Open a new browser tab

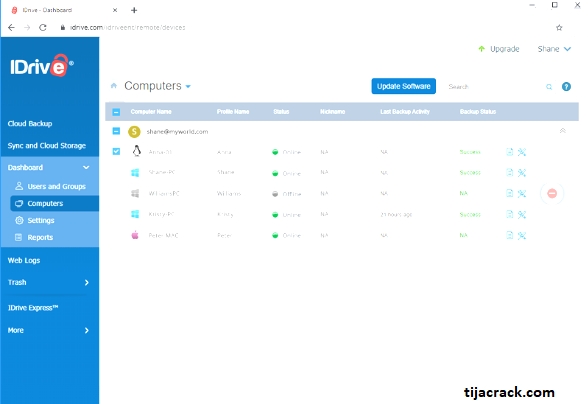134,10
